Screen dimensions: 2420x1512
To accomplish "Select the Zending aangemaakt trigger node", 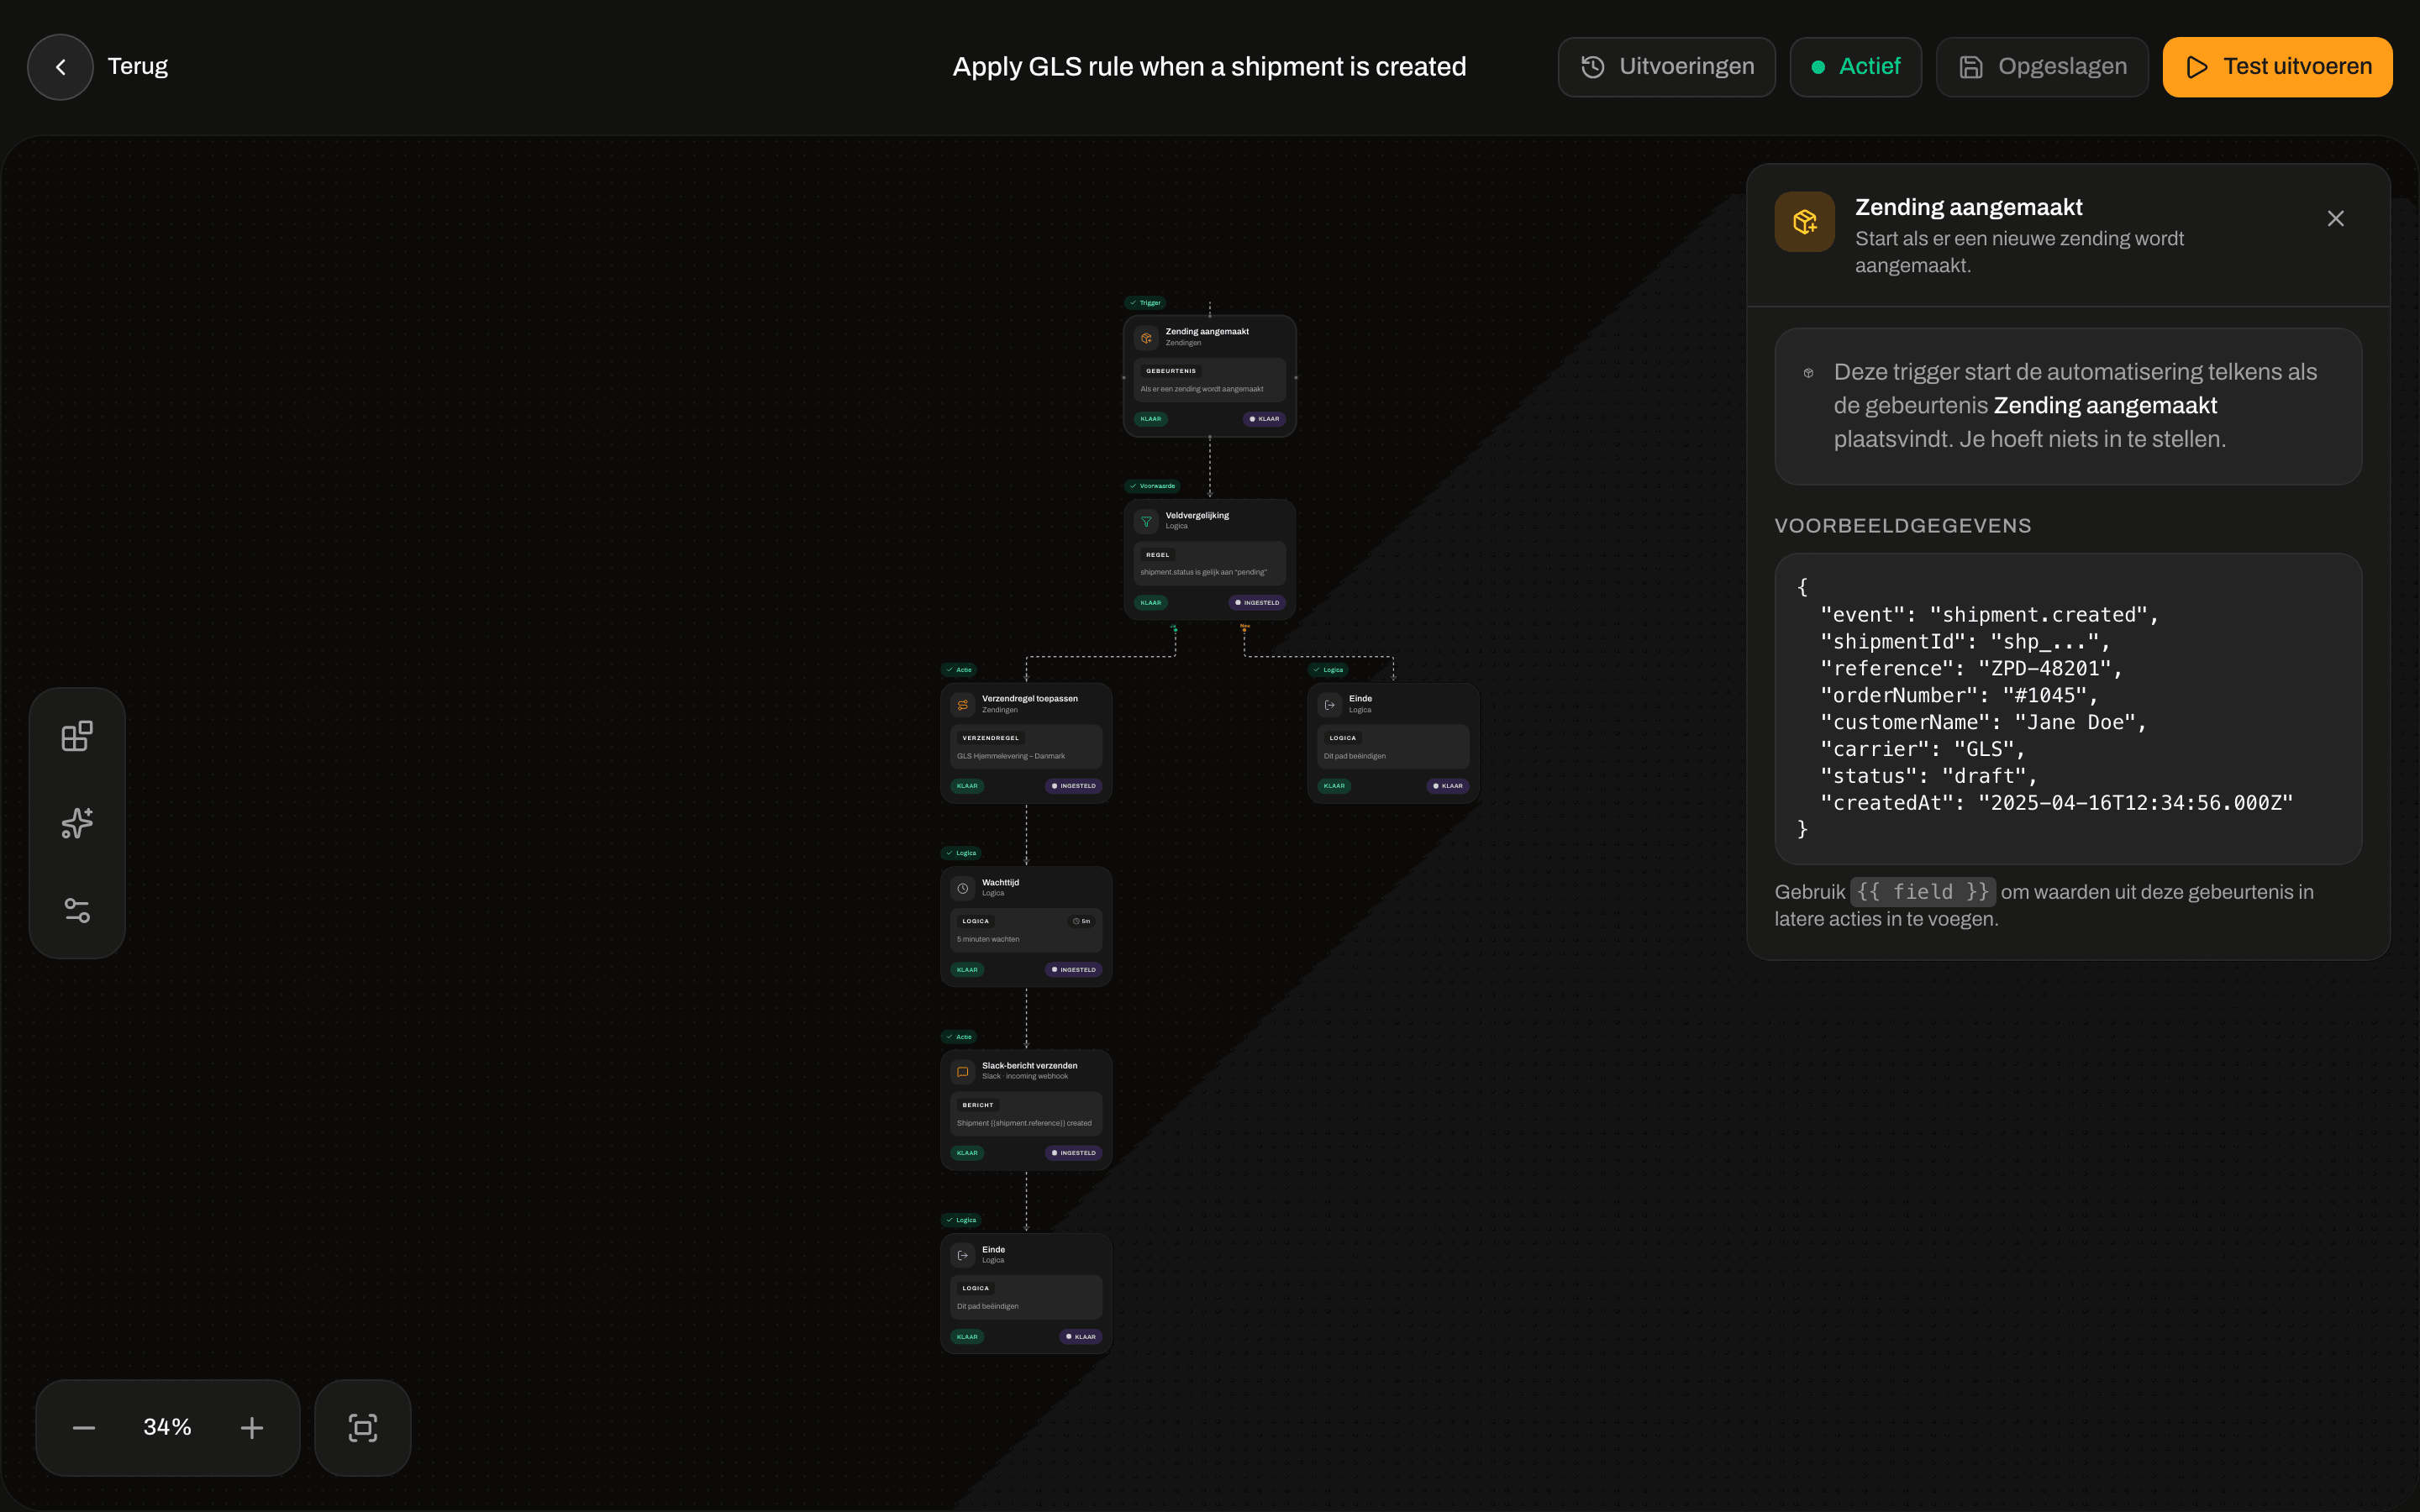I will (x=1209, y=376).
